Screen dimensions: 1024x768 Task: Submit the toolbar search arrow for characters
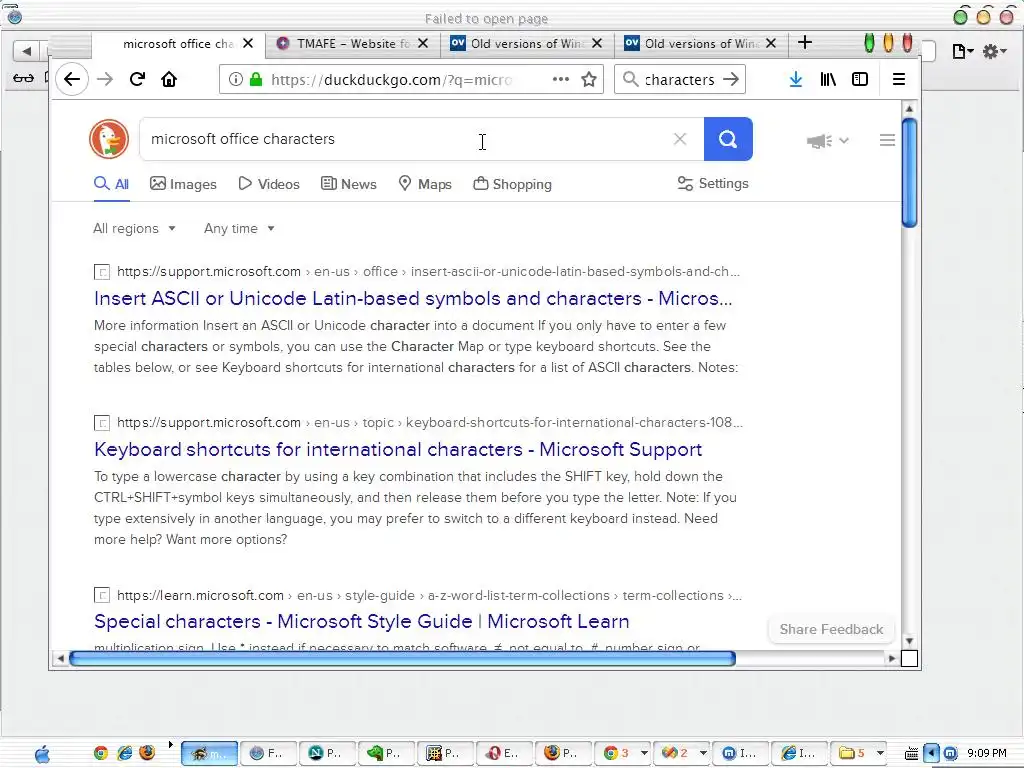tap(731, 80)
